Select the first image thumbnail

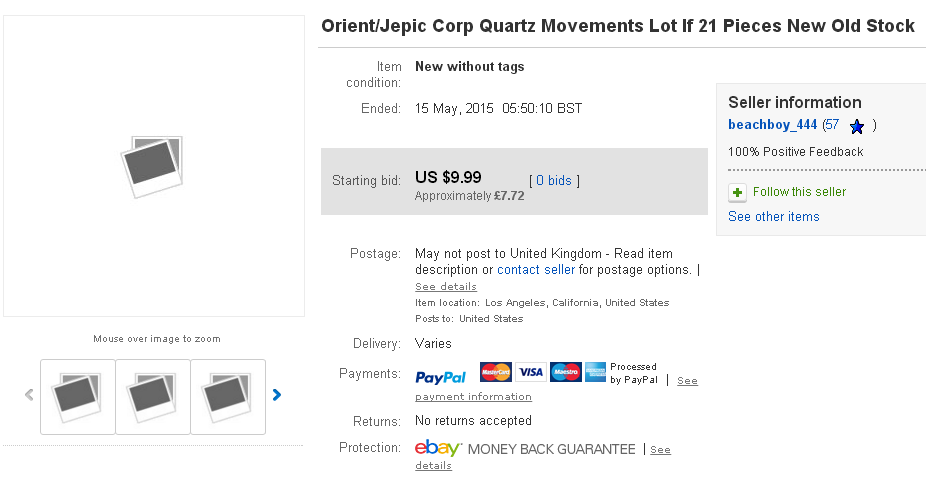click(x=78, y=396)
